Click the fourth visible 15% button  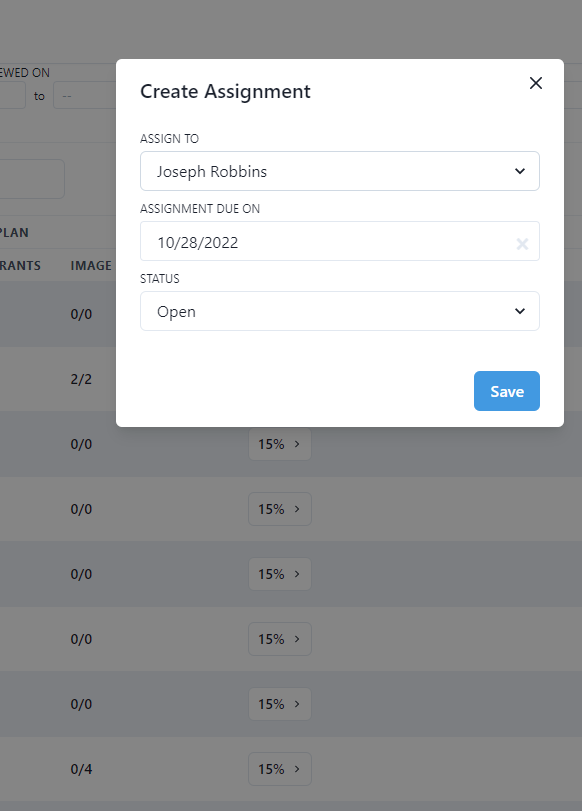click(280, 639)
